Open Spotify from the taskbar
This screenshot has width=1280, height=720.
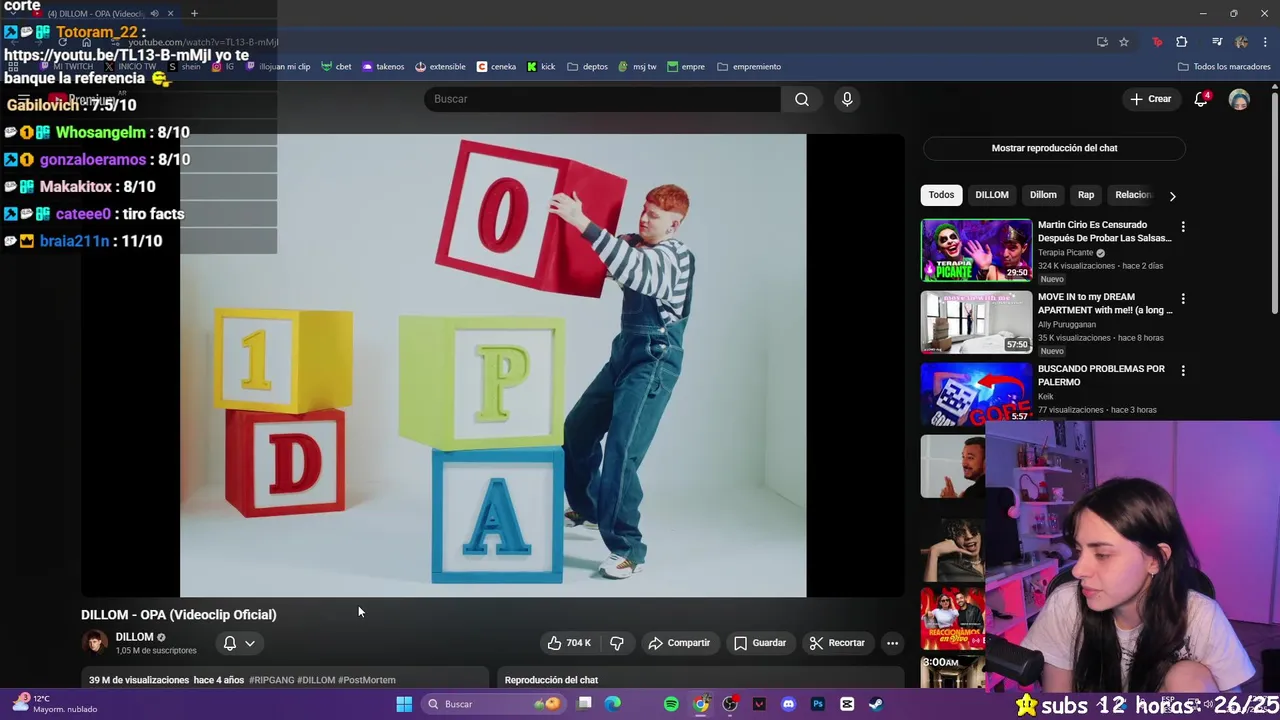click(671, 704)
